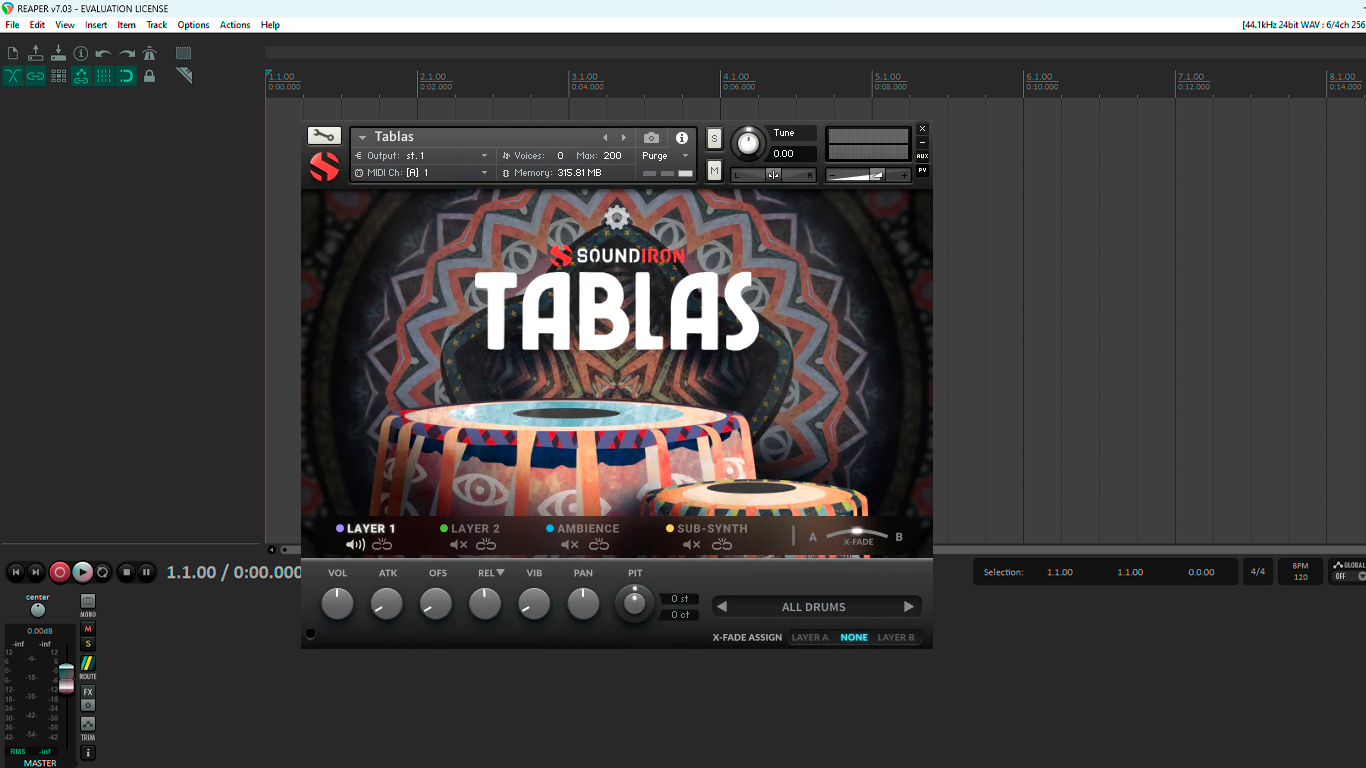Select next instrument right arrow
Image resolution: width=1366 pixels, height=768 pixels.
click(x=624, y=138)
